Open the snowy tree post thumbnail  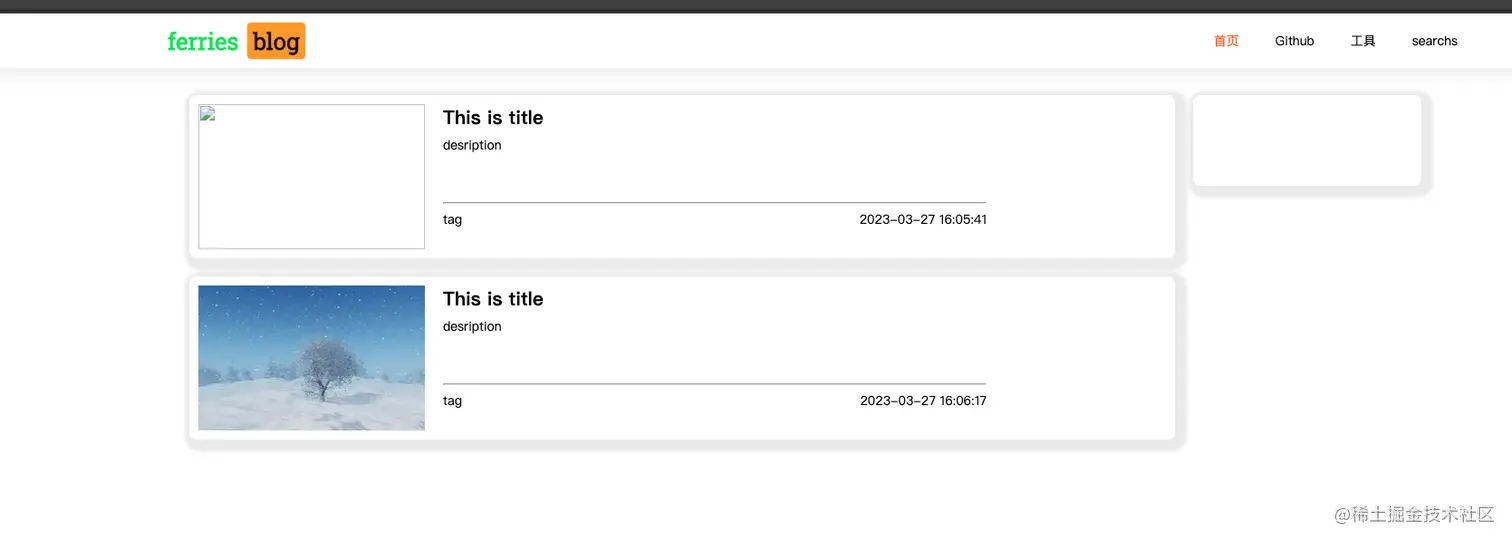(x=311, y=358)
